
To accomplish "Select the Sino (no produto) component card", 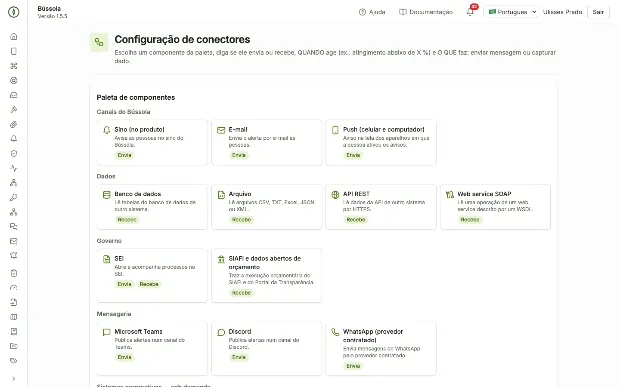I will pos(152,142).
